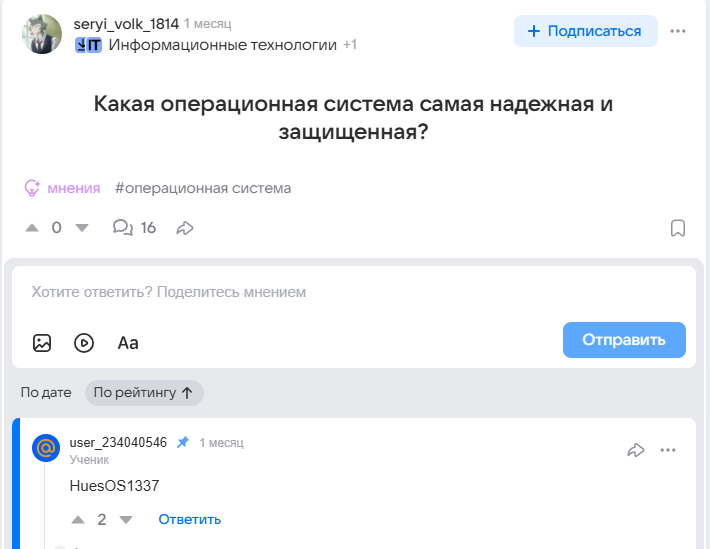
Task: Downvote the HuesOS1337 answer
Action: click(126, 520)
